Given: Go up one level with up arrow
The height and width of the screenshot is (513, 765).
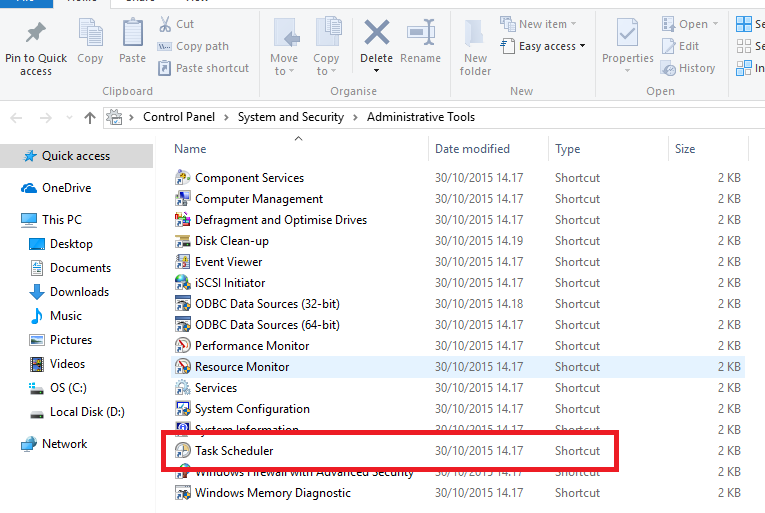Looking at the screenshot, I should (x=89, y=118).
